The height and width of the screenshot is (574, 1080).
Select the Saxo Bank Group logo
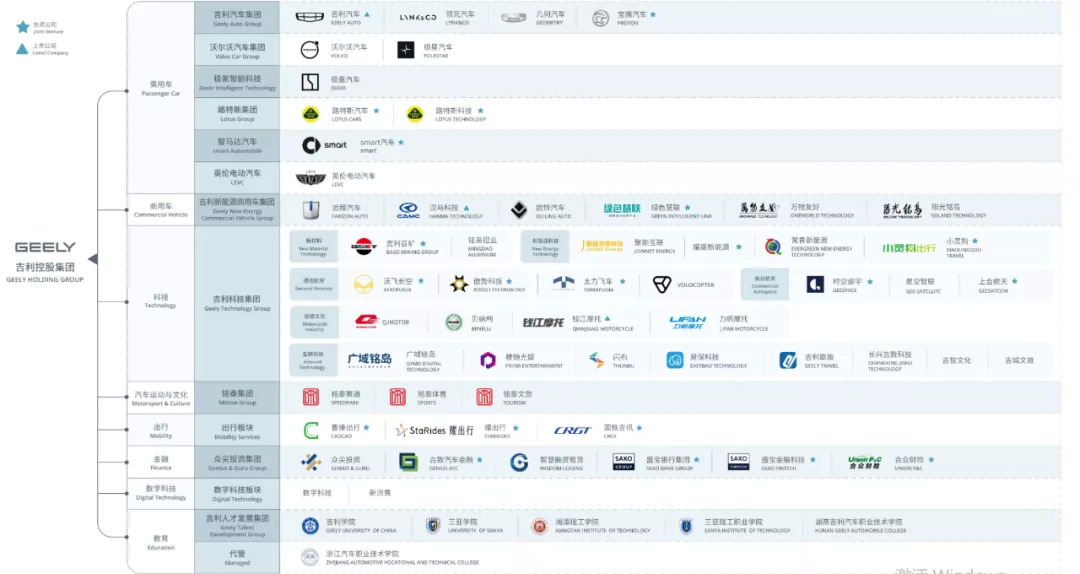pos(623,462)
